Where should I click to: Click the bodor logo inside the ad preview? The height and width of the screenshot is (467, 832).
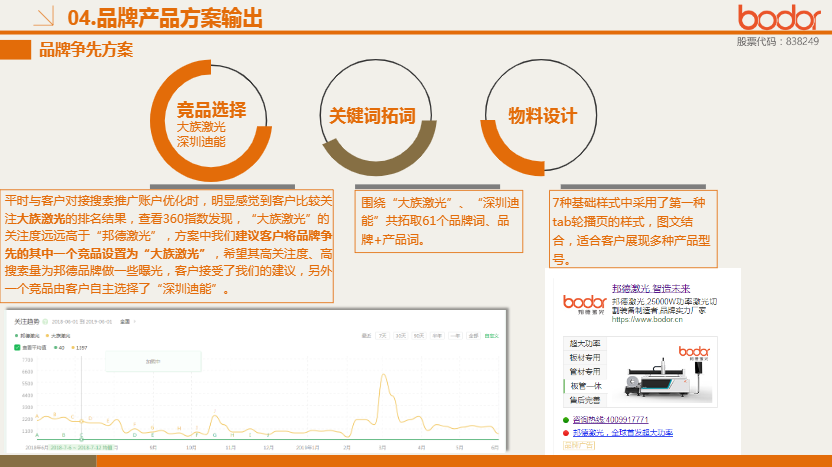pos(584,304)
